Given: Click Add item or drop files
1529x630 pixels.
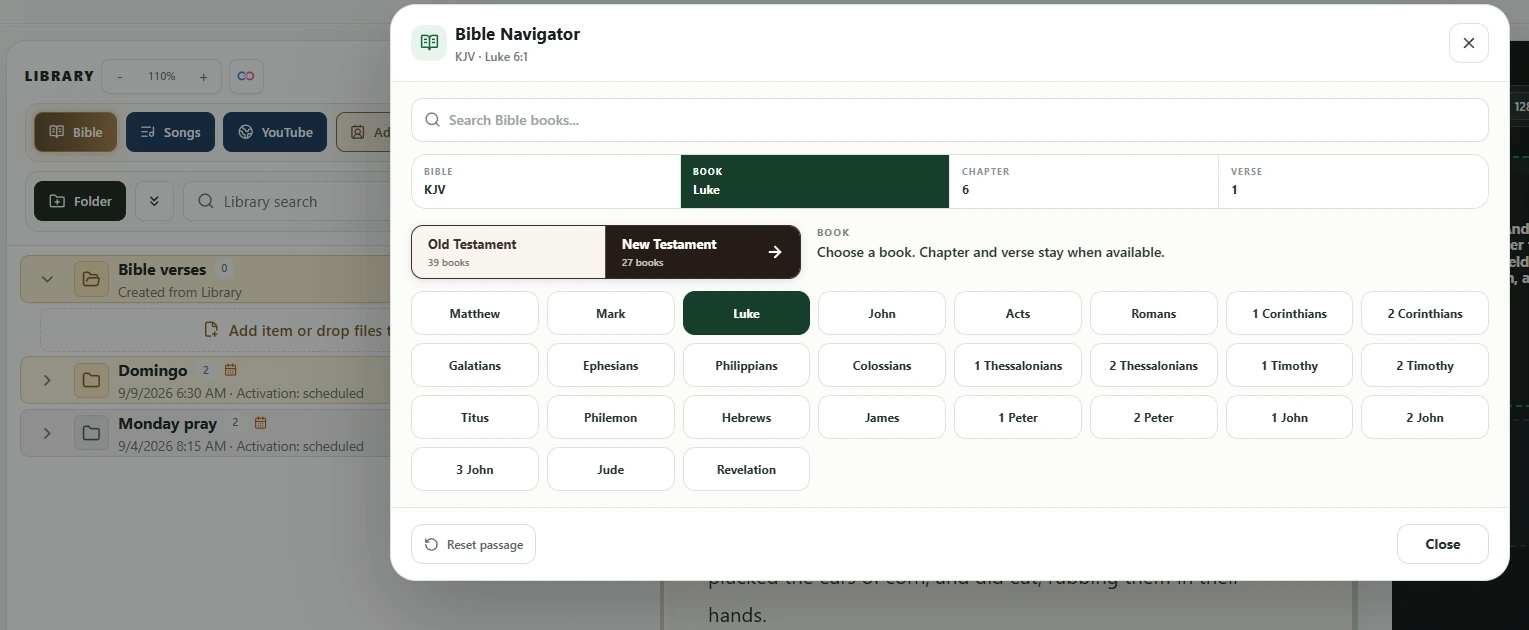Looking at the screenshot, I should coord(296,330).
